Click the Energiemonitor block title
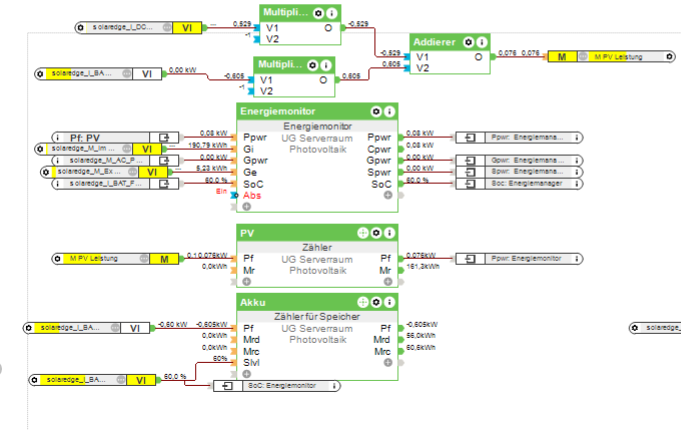The image size is (681, 430). click(x=278, y=111)
